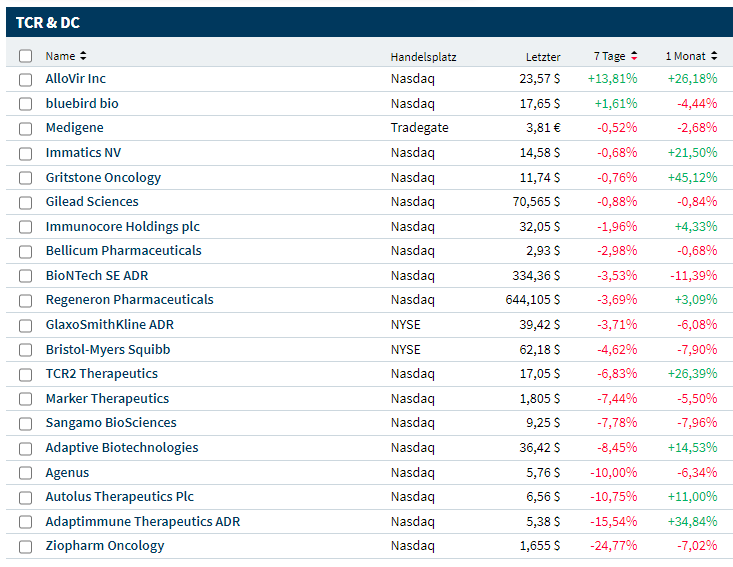Open Gilead Sciences stock page
733x567 pixels.
(92, 201)
